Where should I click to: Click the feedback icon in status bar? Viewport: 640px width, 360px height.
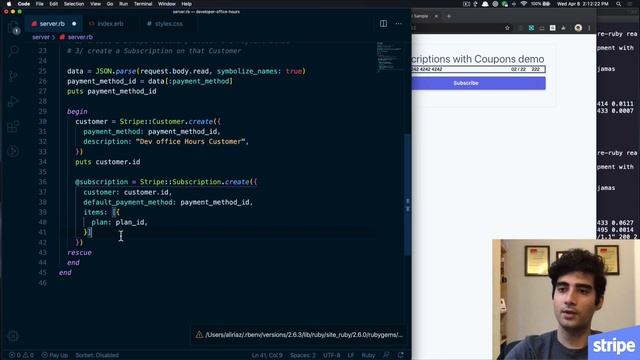(386, 355)
